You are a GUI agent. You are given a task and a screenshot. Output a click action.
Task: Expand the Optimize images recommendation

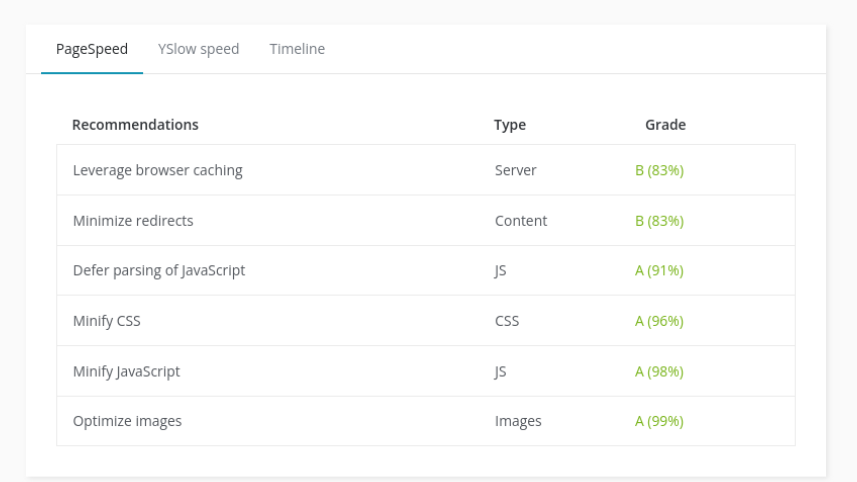[x=128, y=421]
